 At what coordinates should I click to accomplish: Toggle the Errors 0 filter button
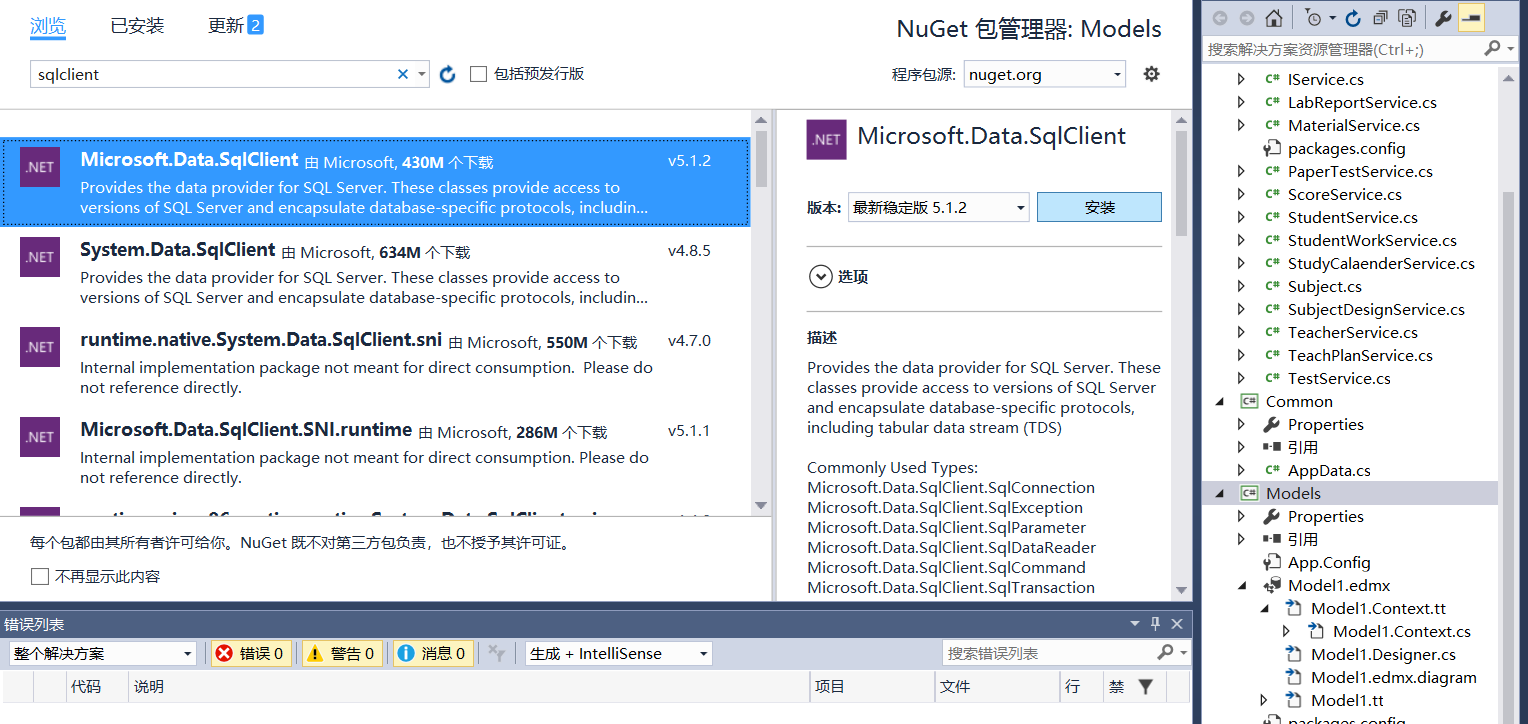(x=250, y=653)
